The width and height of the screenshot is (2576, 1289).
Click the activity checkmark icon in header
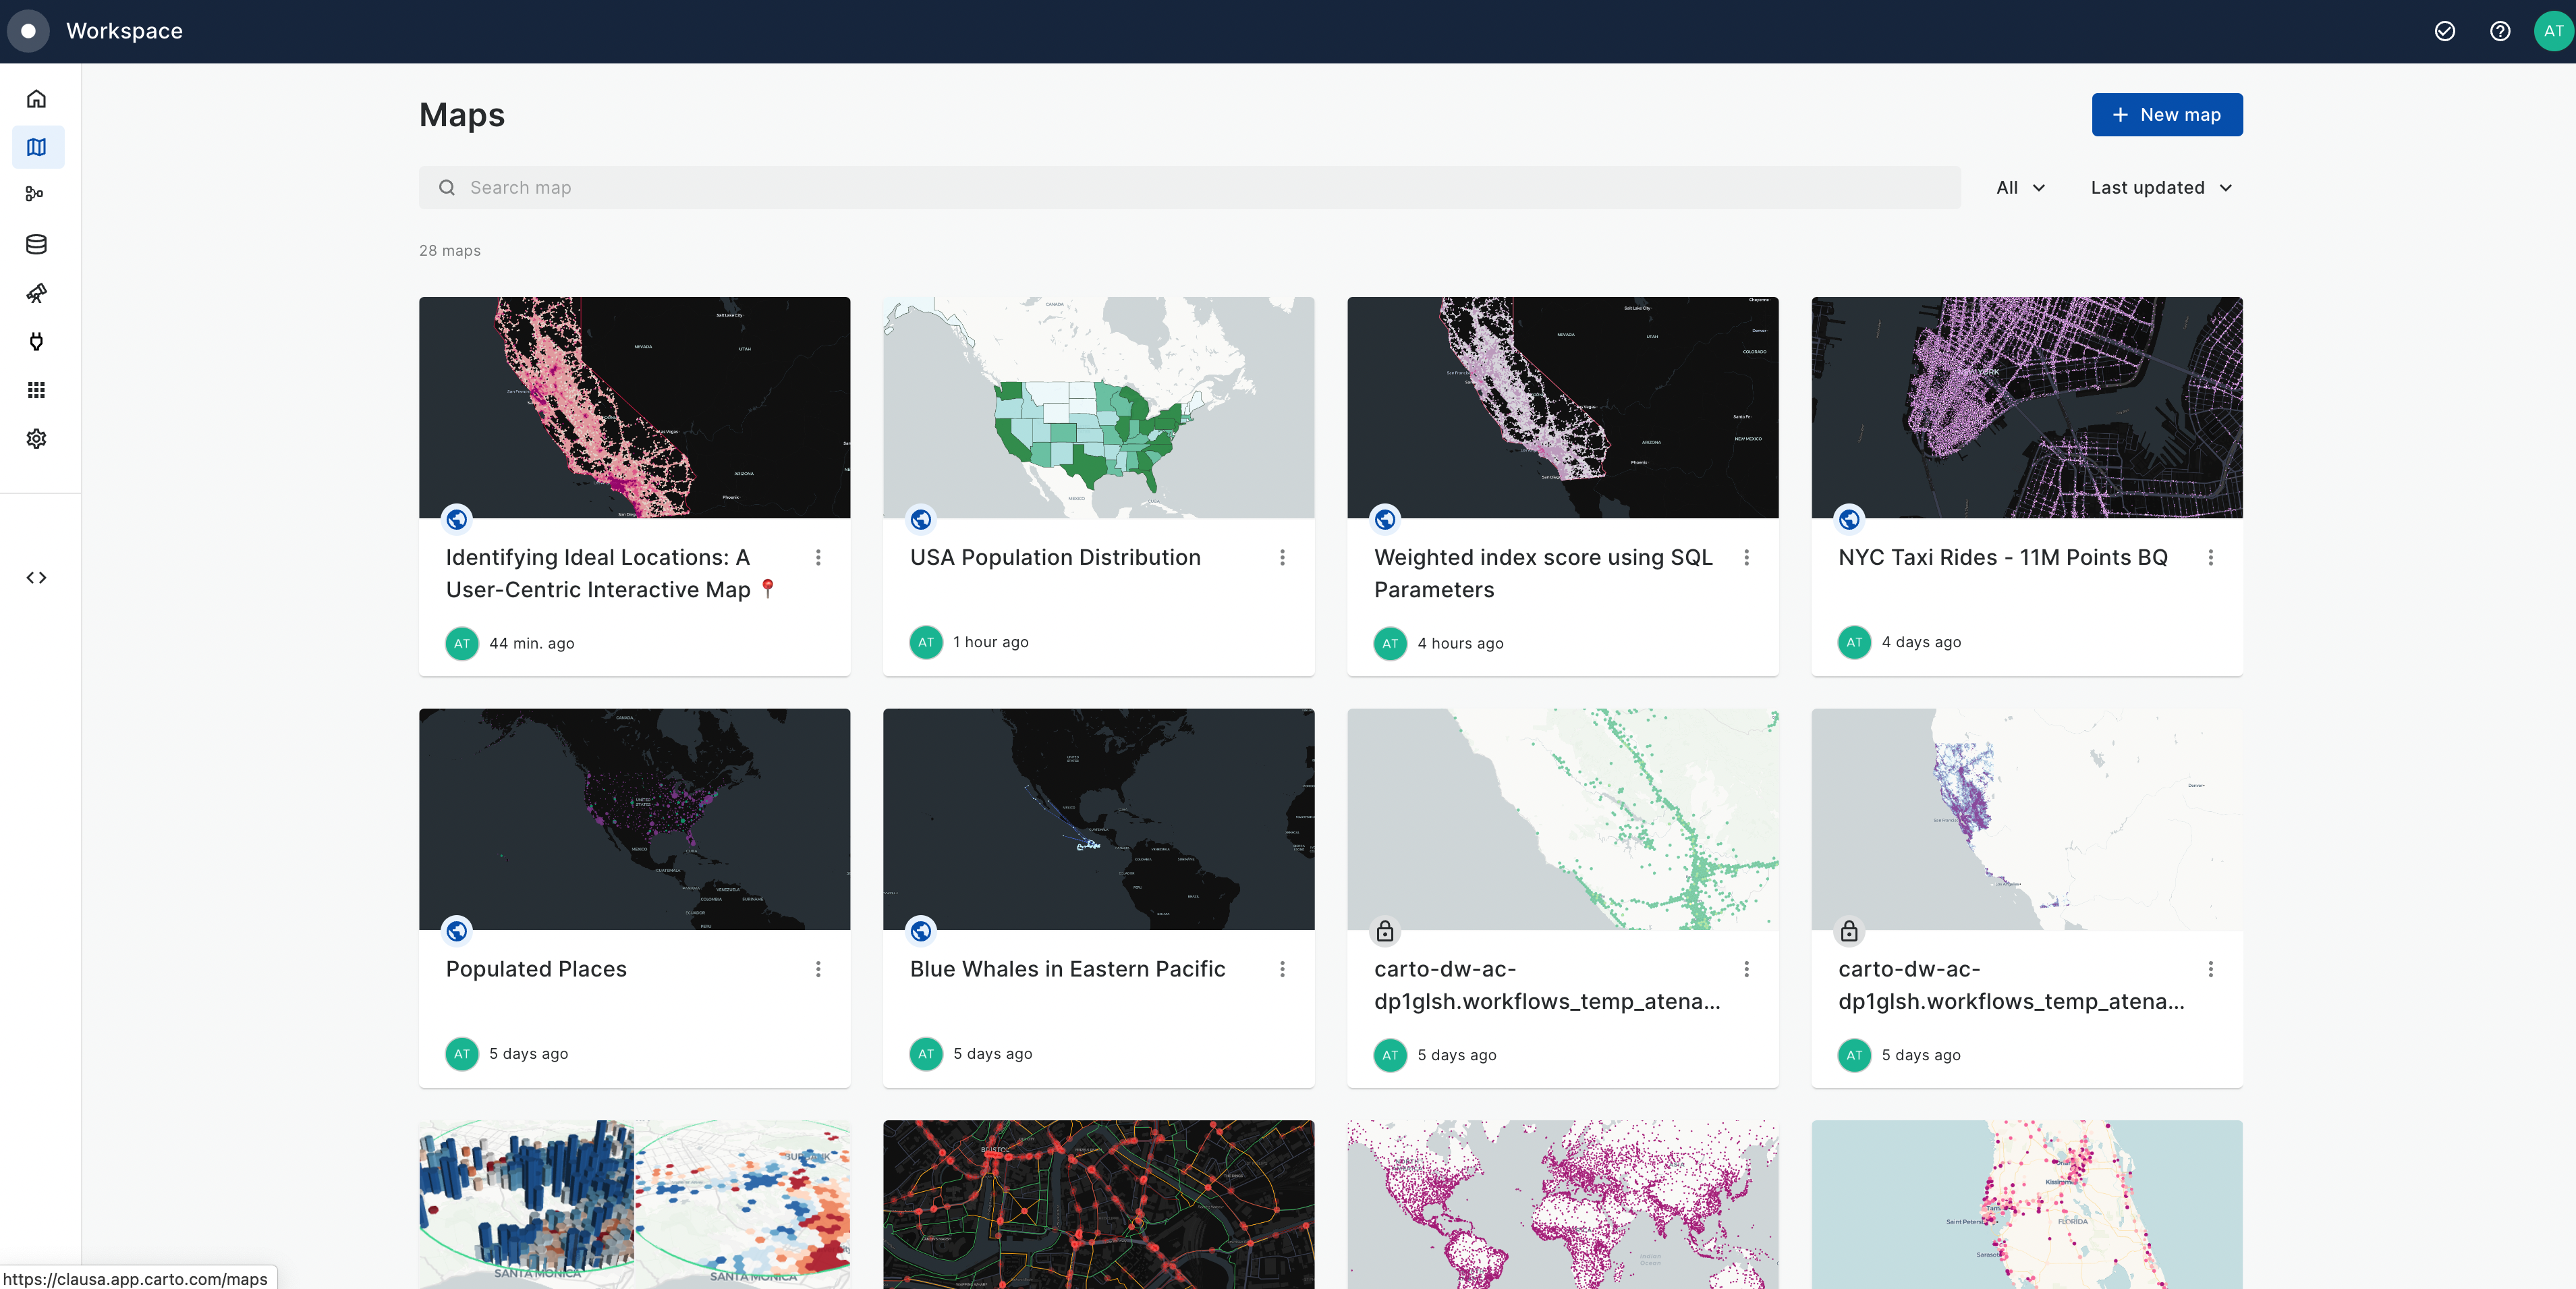click(2444, 31)
